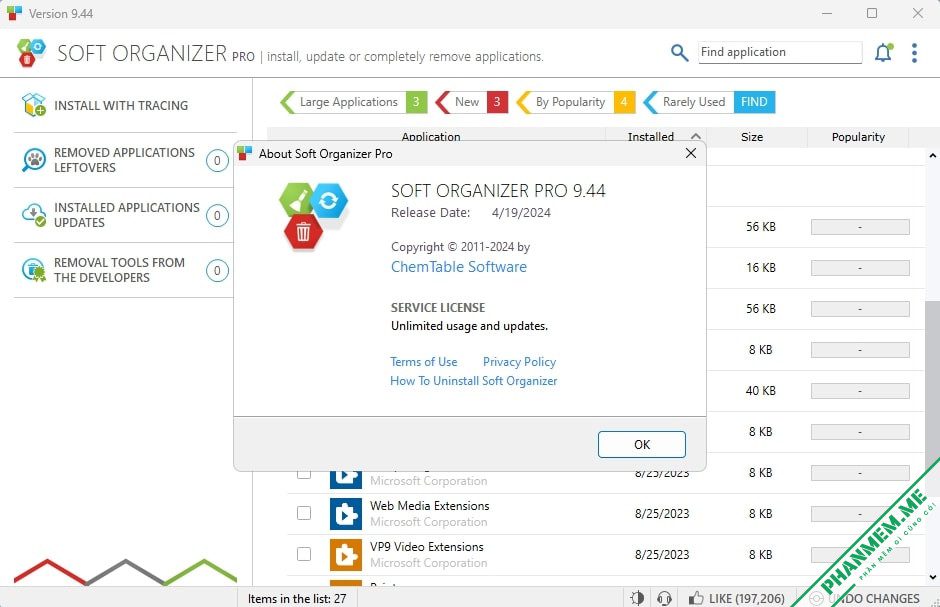
Task: Click the 8/25/2023 date for VP9 Video Extensions
Action: pyautogui.click(x=662, y=554)
